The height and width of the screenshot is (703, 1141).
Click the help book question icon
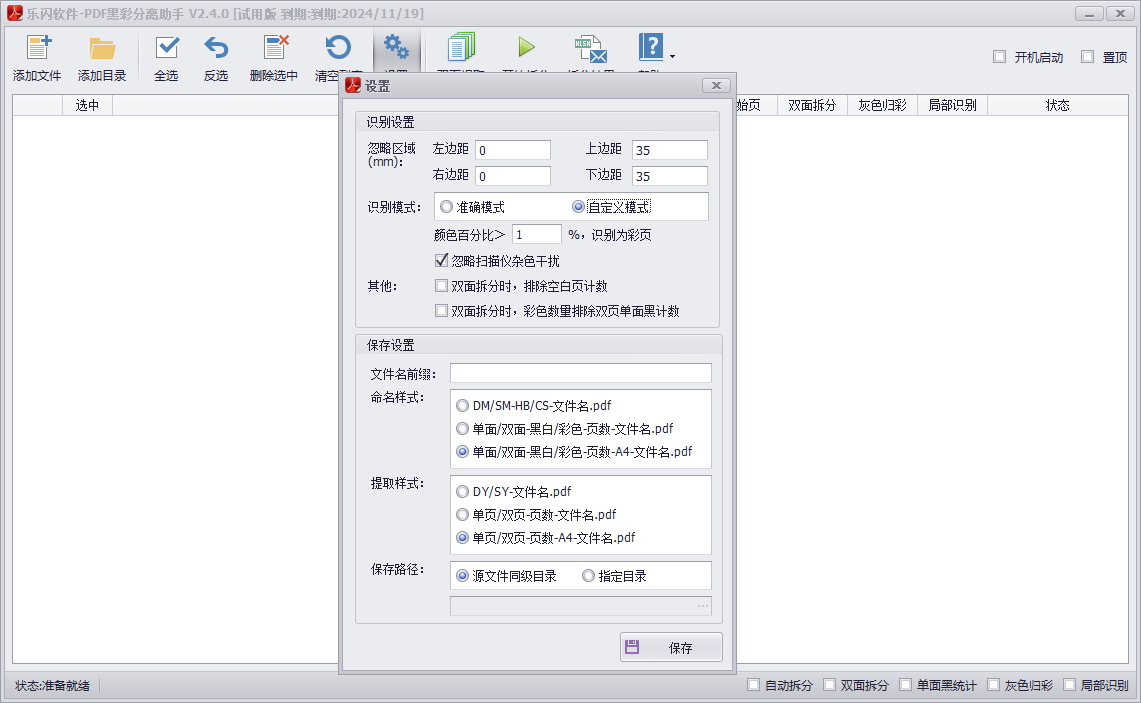point(651,47)
